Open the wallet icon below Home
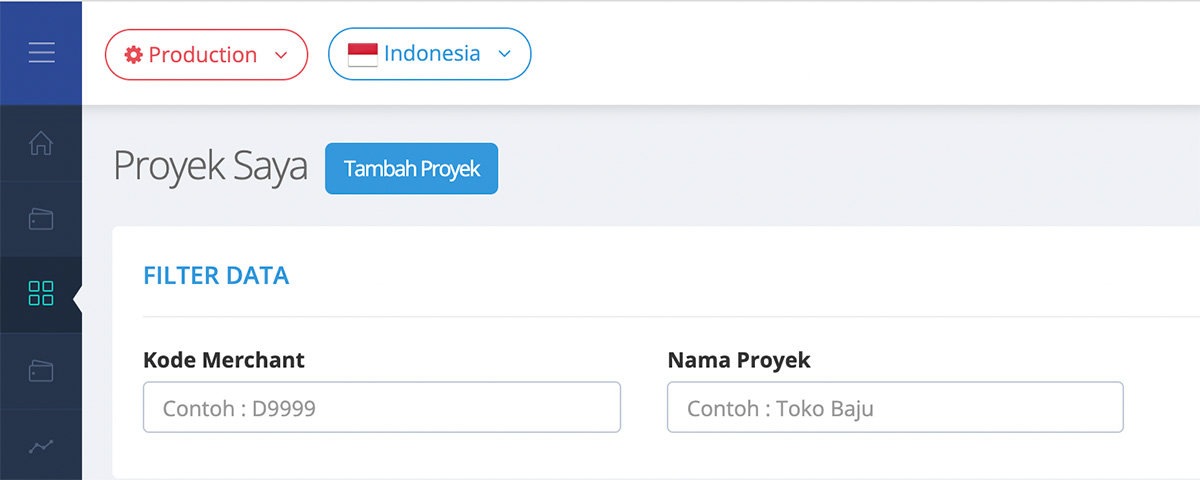This screenshot has width=1200, height=480. point(41,219)
